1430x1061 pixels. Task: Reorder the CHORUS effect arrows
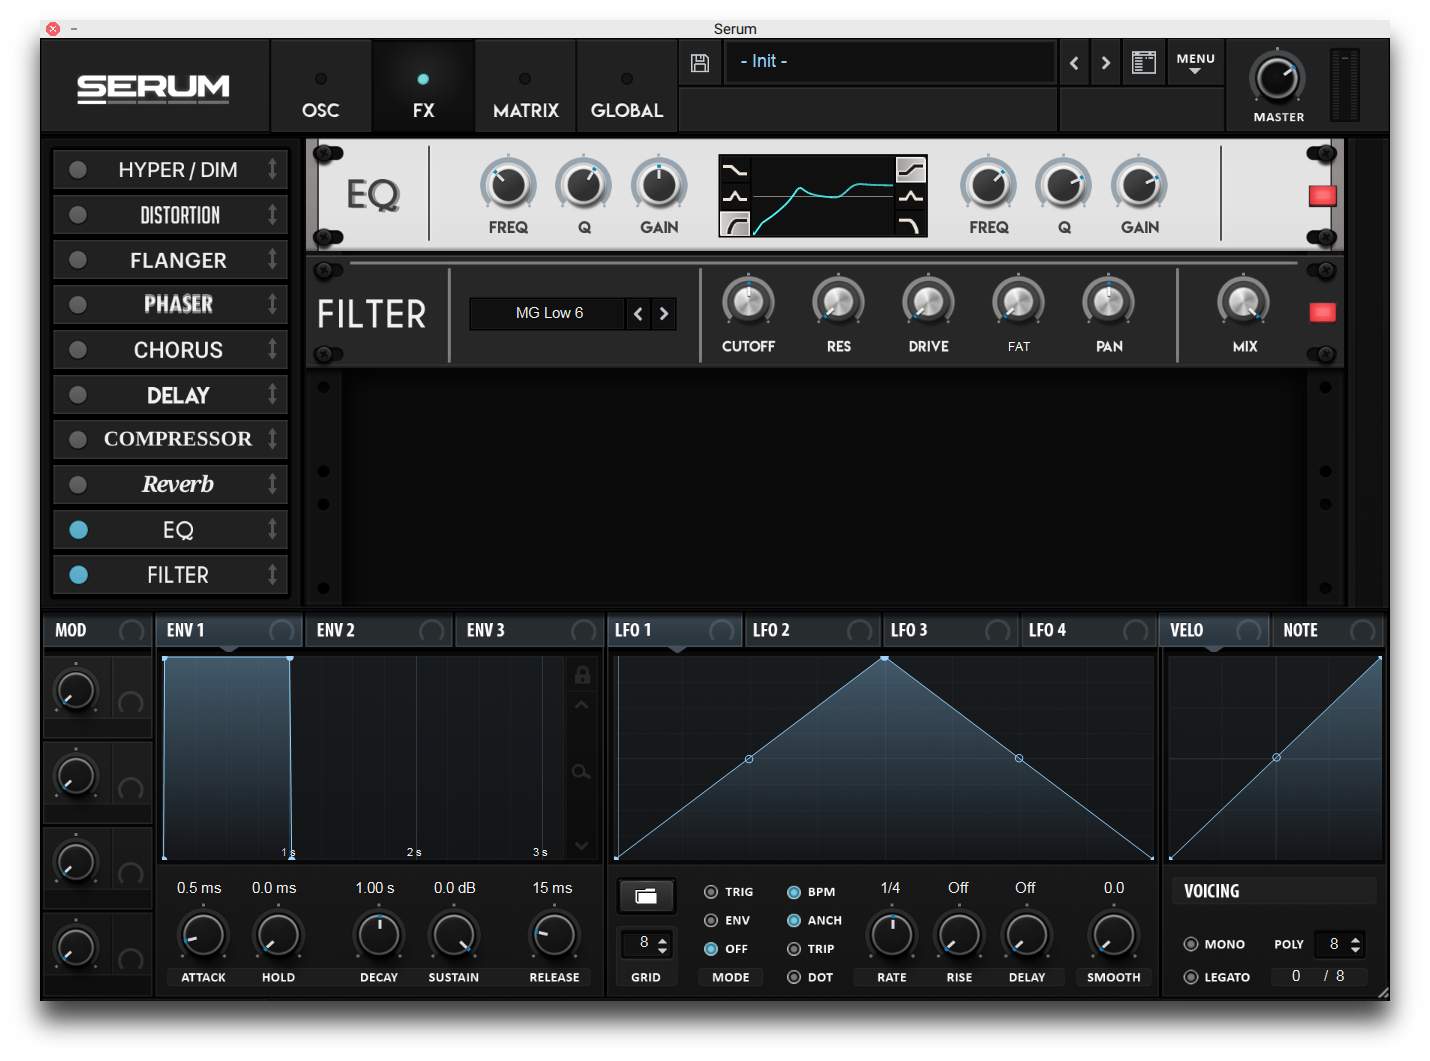pos(272,349)
